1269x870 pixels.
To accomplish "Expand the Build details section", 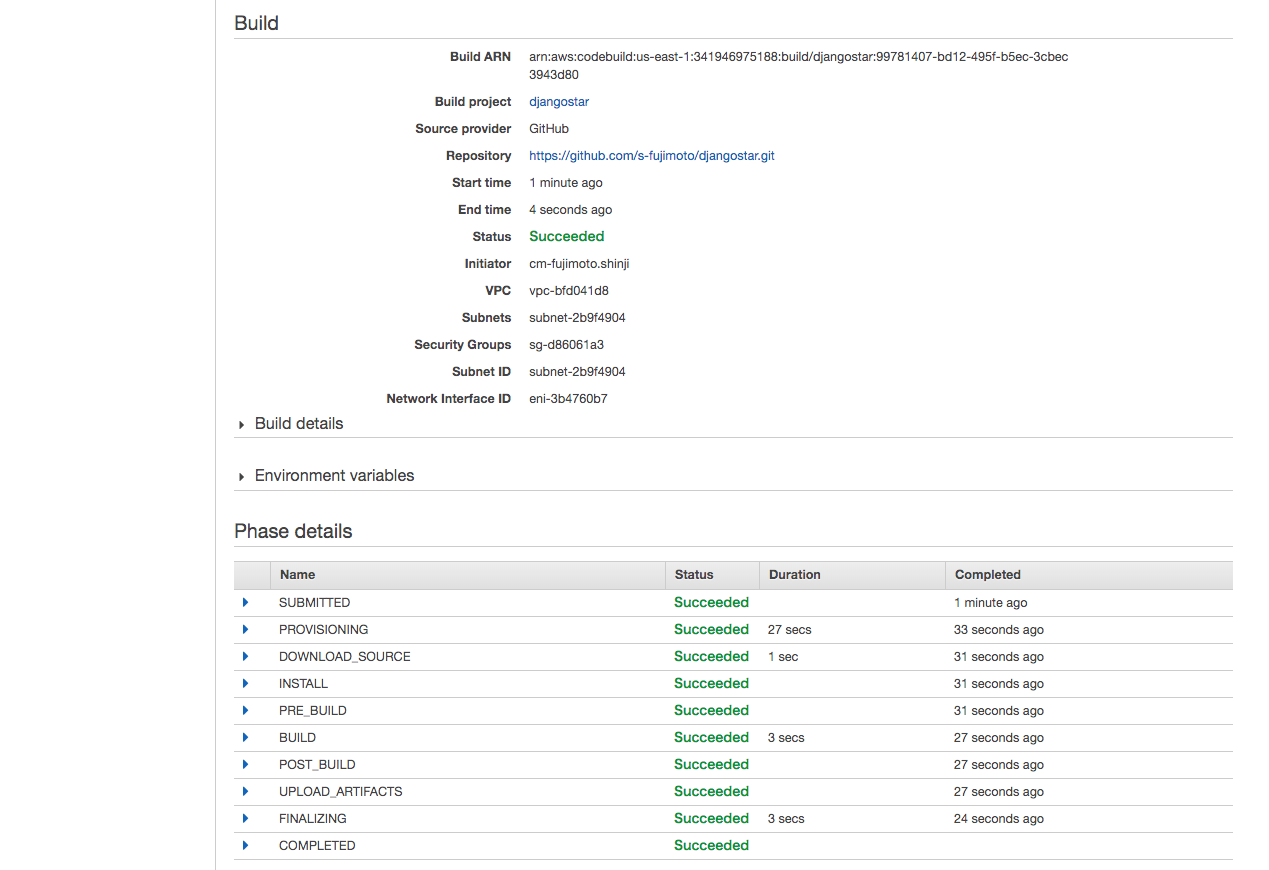I will click(290, 424).
